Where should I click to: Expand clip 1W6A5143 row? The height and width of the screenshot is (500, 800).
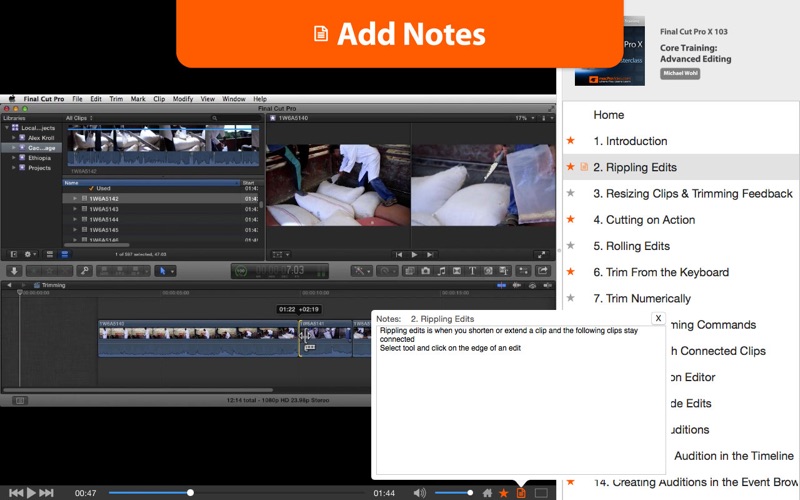click(75, 209)
